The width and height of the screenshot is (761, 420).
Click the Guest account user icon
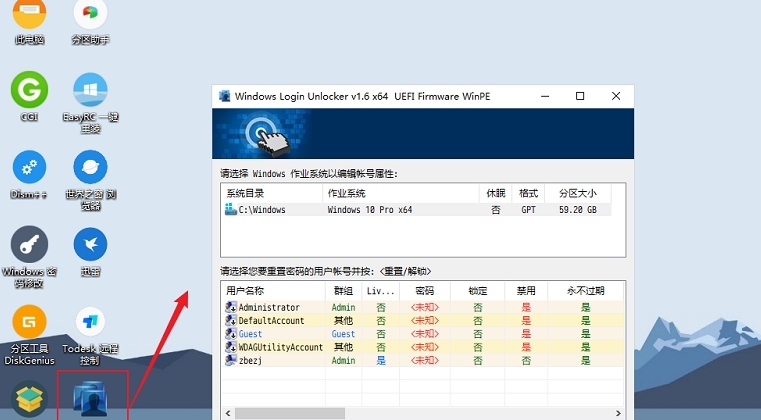point(231,334)
